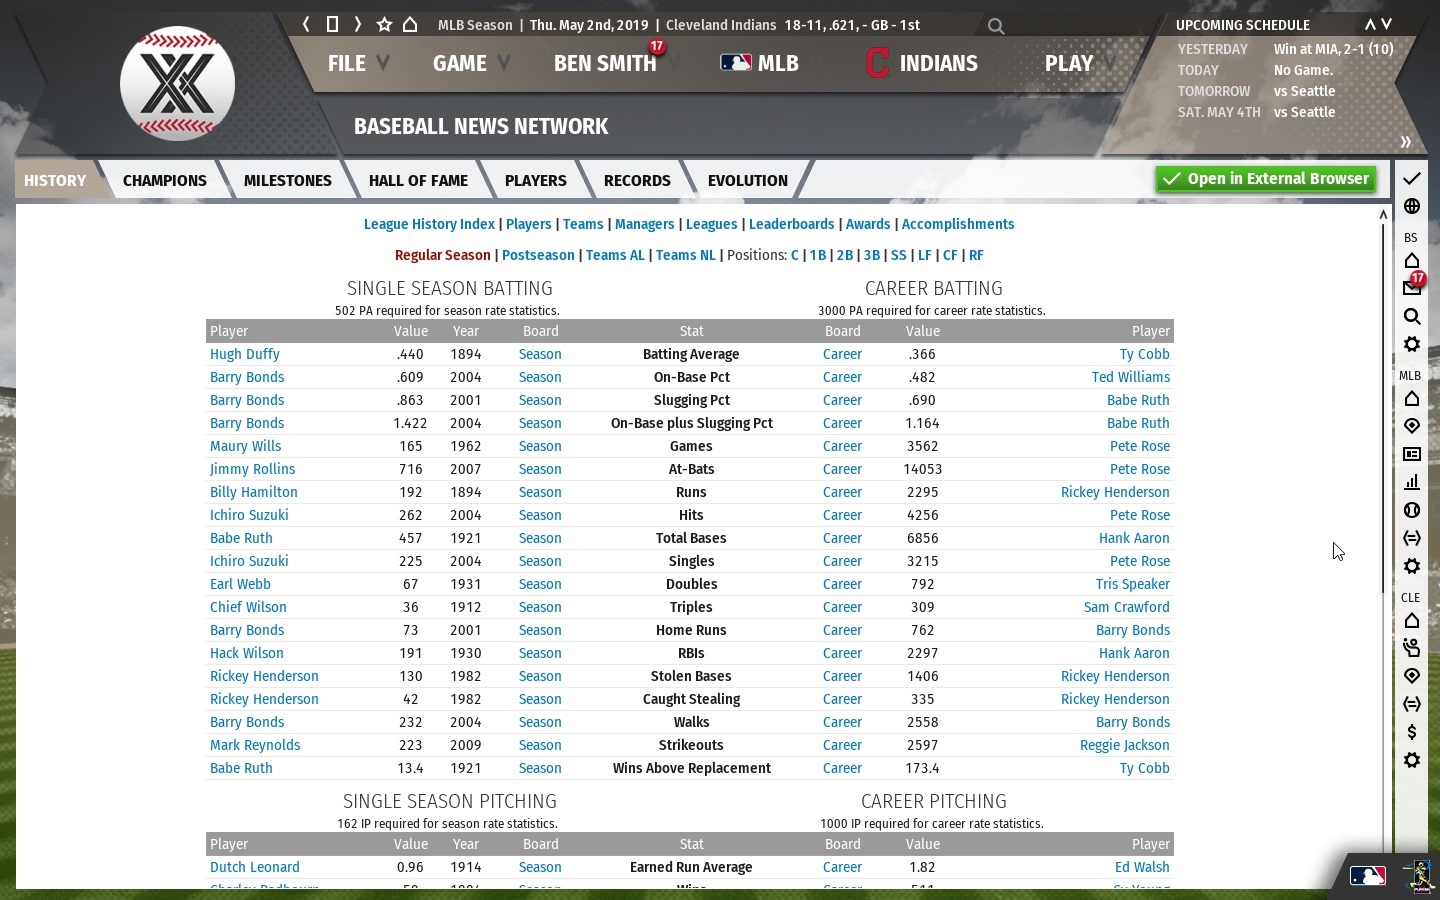Collapse the Upcoming Schedule with the chevron
The width and height of the screenshot is (1440, 900).
pos(1370,24)
